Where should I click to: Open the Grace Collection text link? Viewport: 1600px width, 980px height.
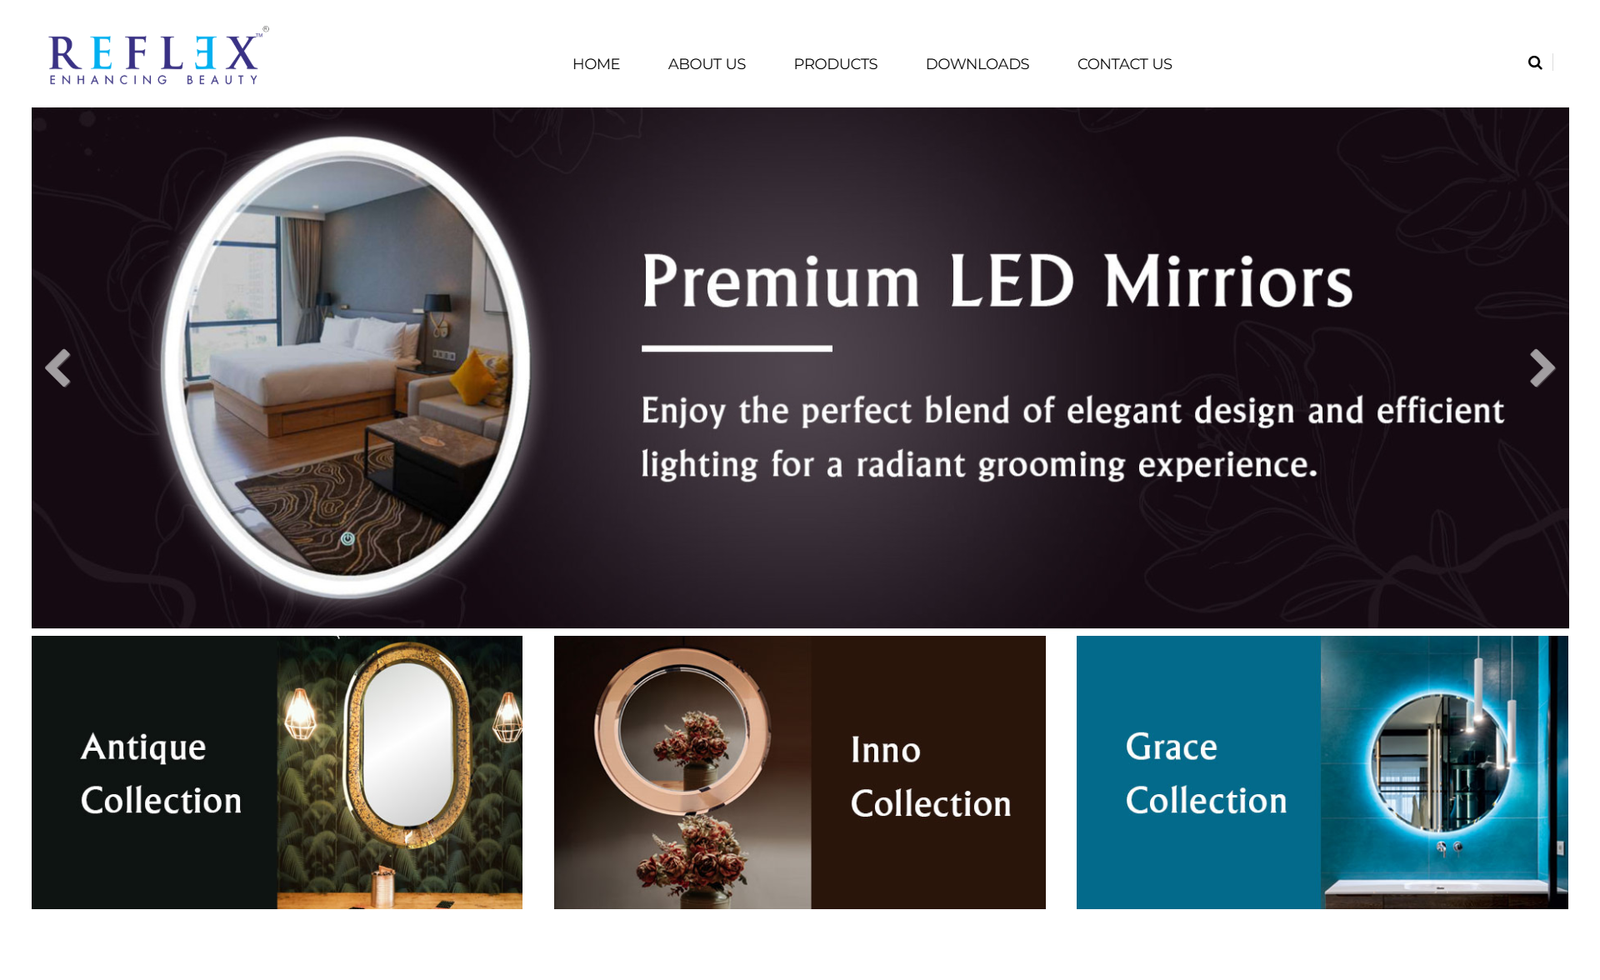[x=1206, y=773]
